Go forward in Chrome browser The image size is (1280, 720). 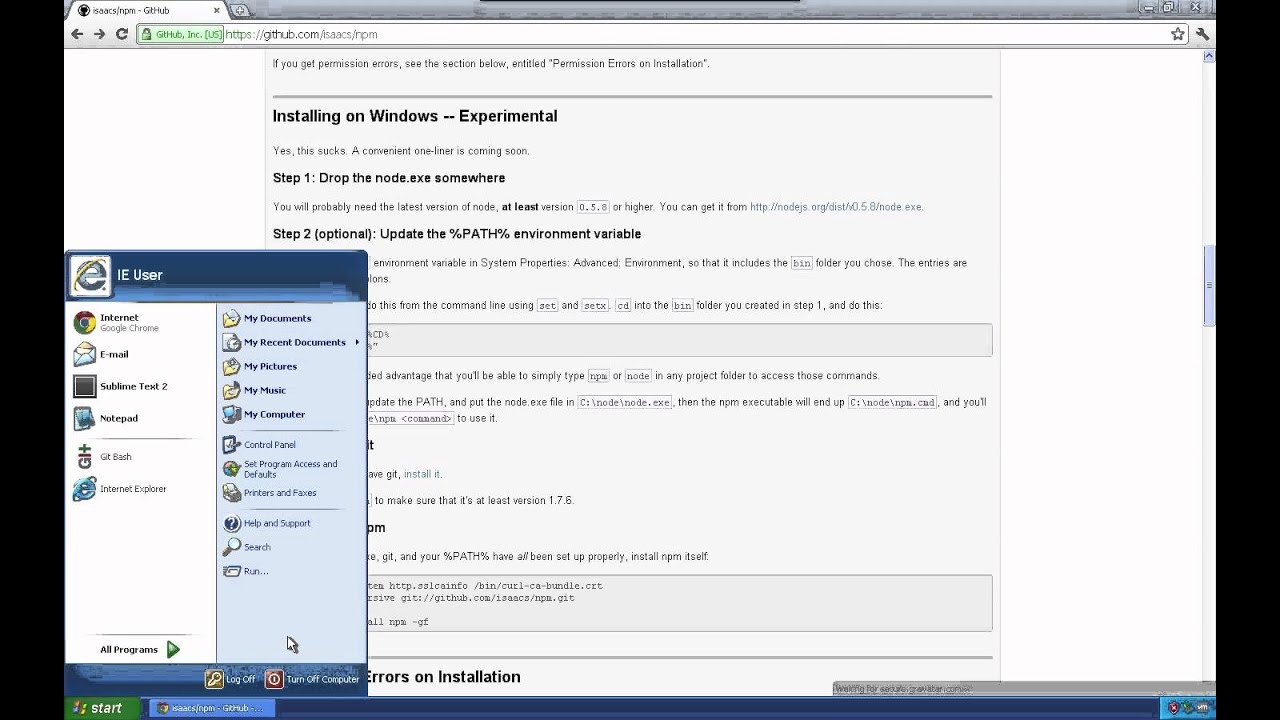coord(99,34)
